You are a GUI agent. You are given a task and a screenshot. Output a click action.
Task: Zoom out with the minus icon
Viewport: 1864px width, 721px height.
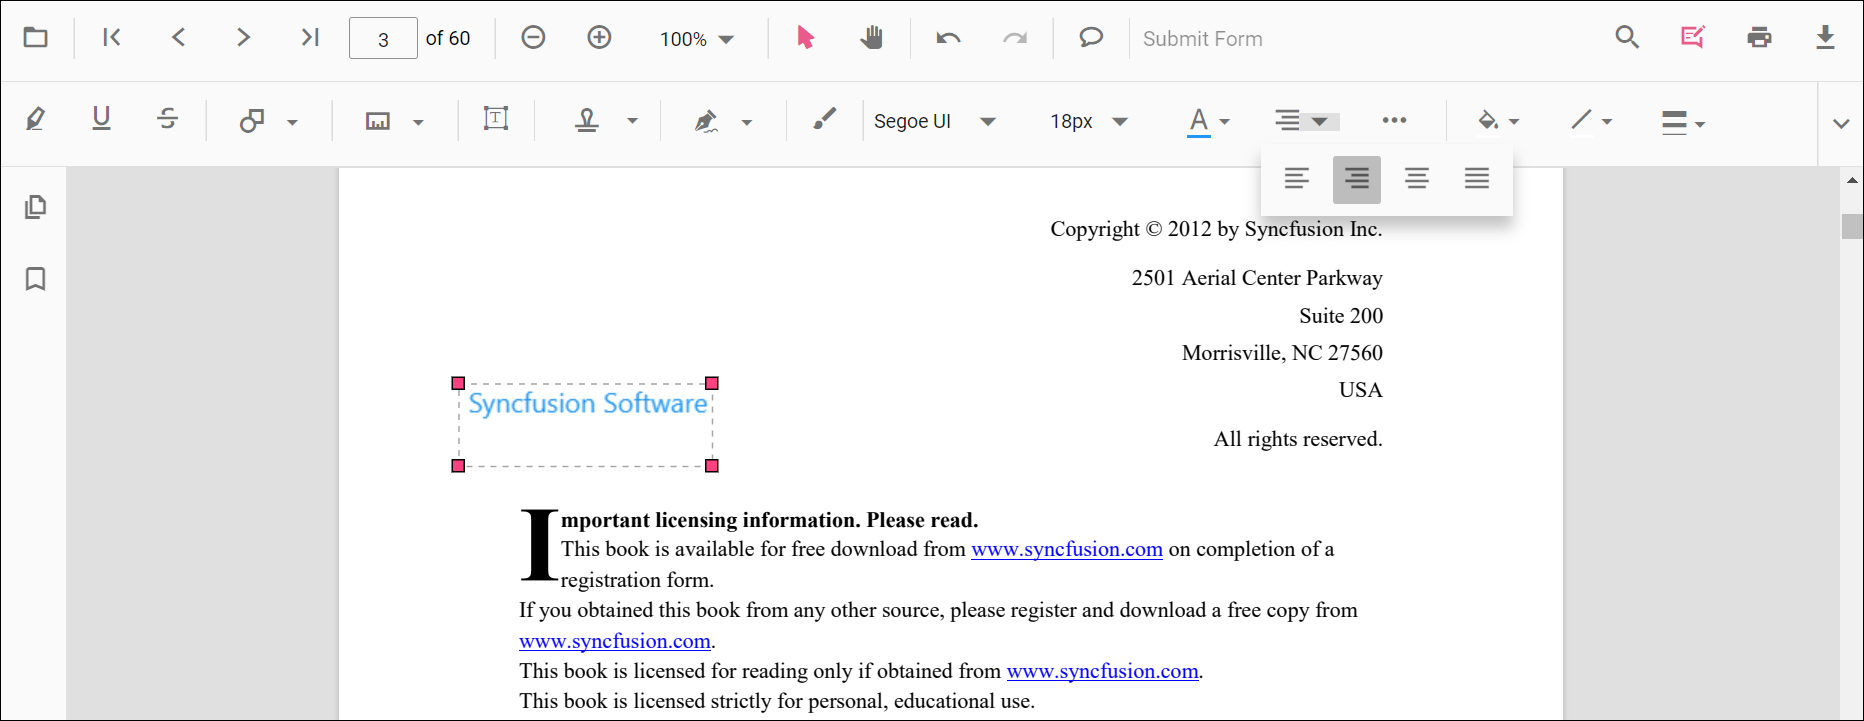[x=533, y=38]
